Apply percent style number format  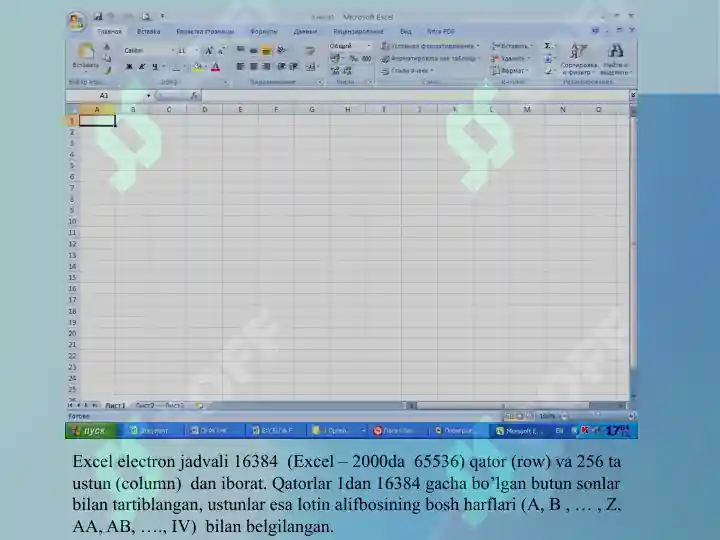pyautogui.click(x=354, y=58)
